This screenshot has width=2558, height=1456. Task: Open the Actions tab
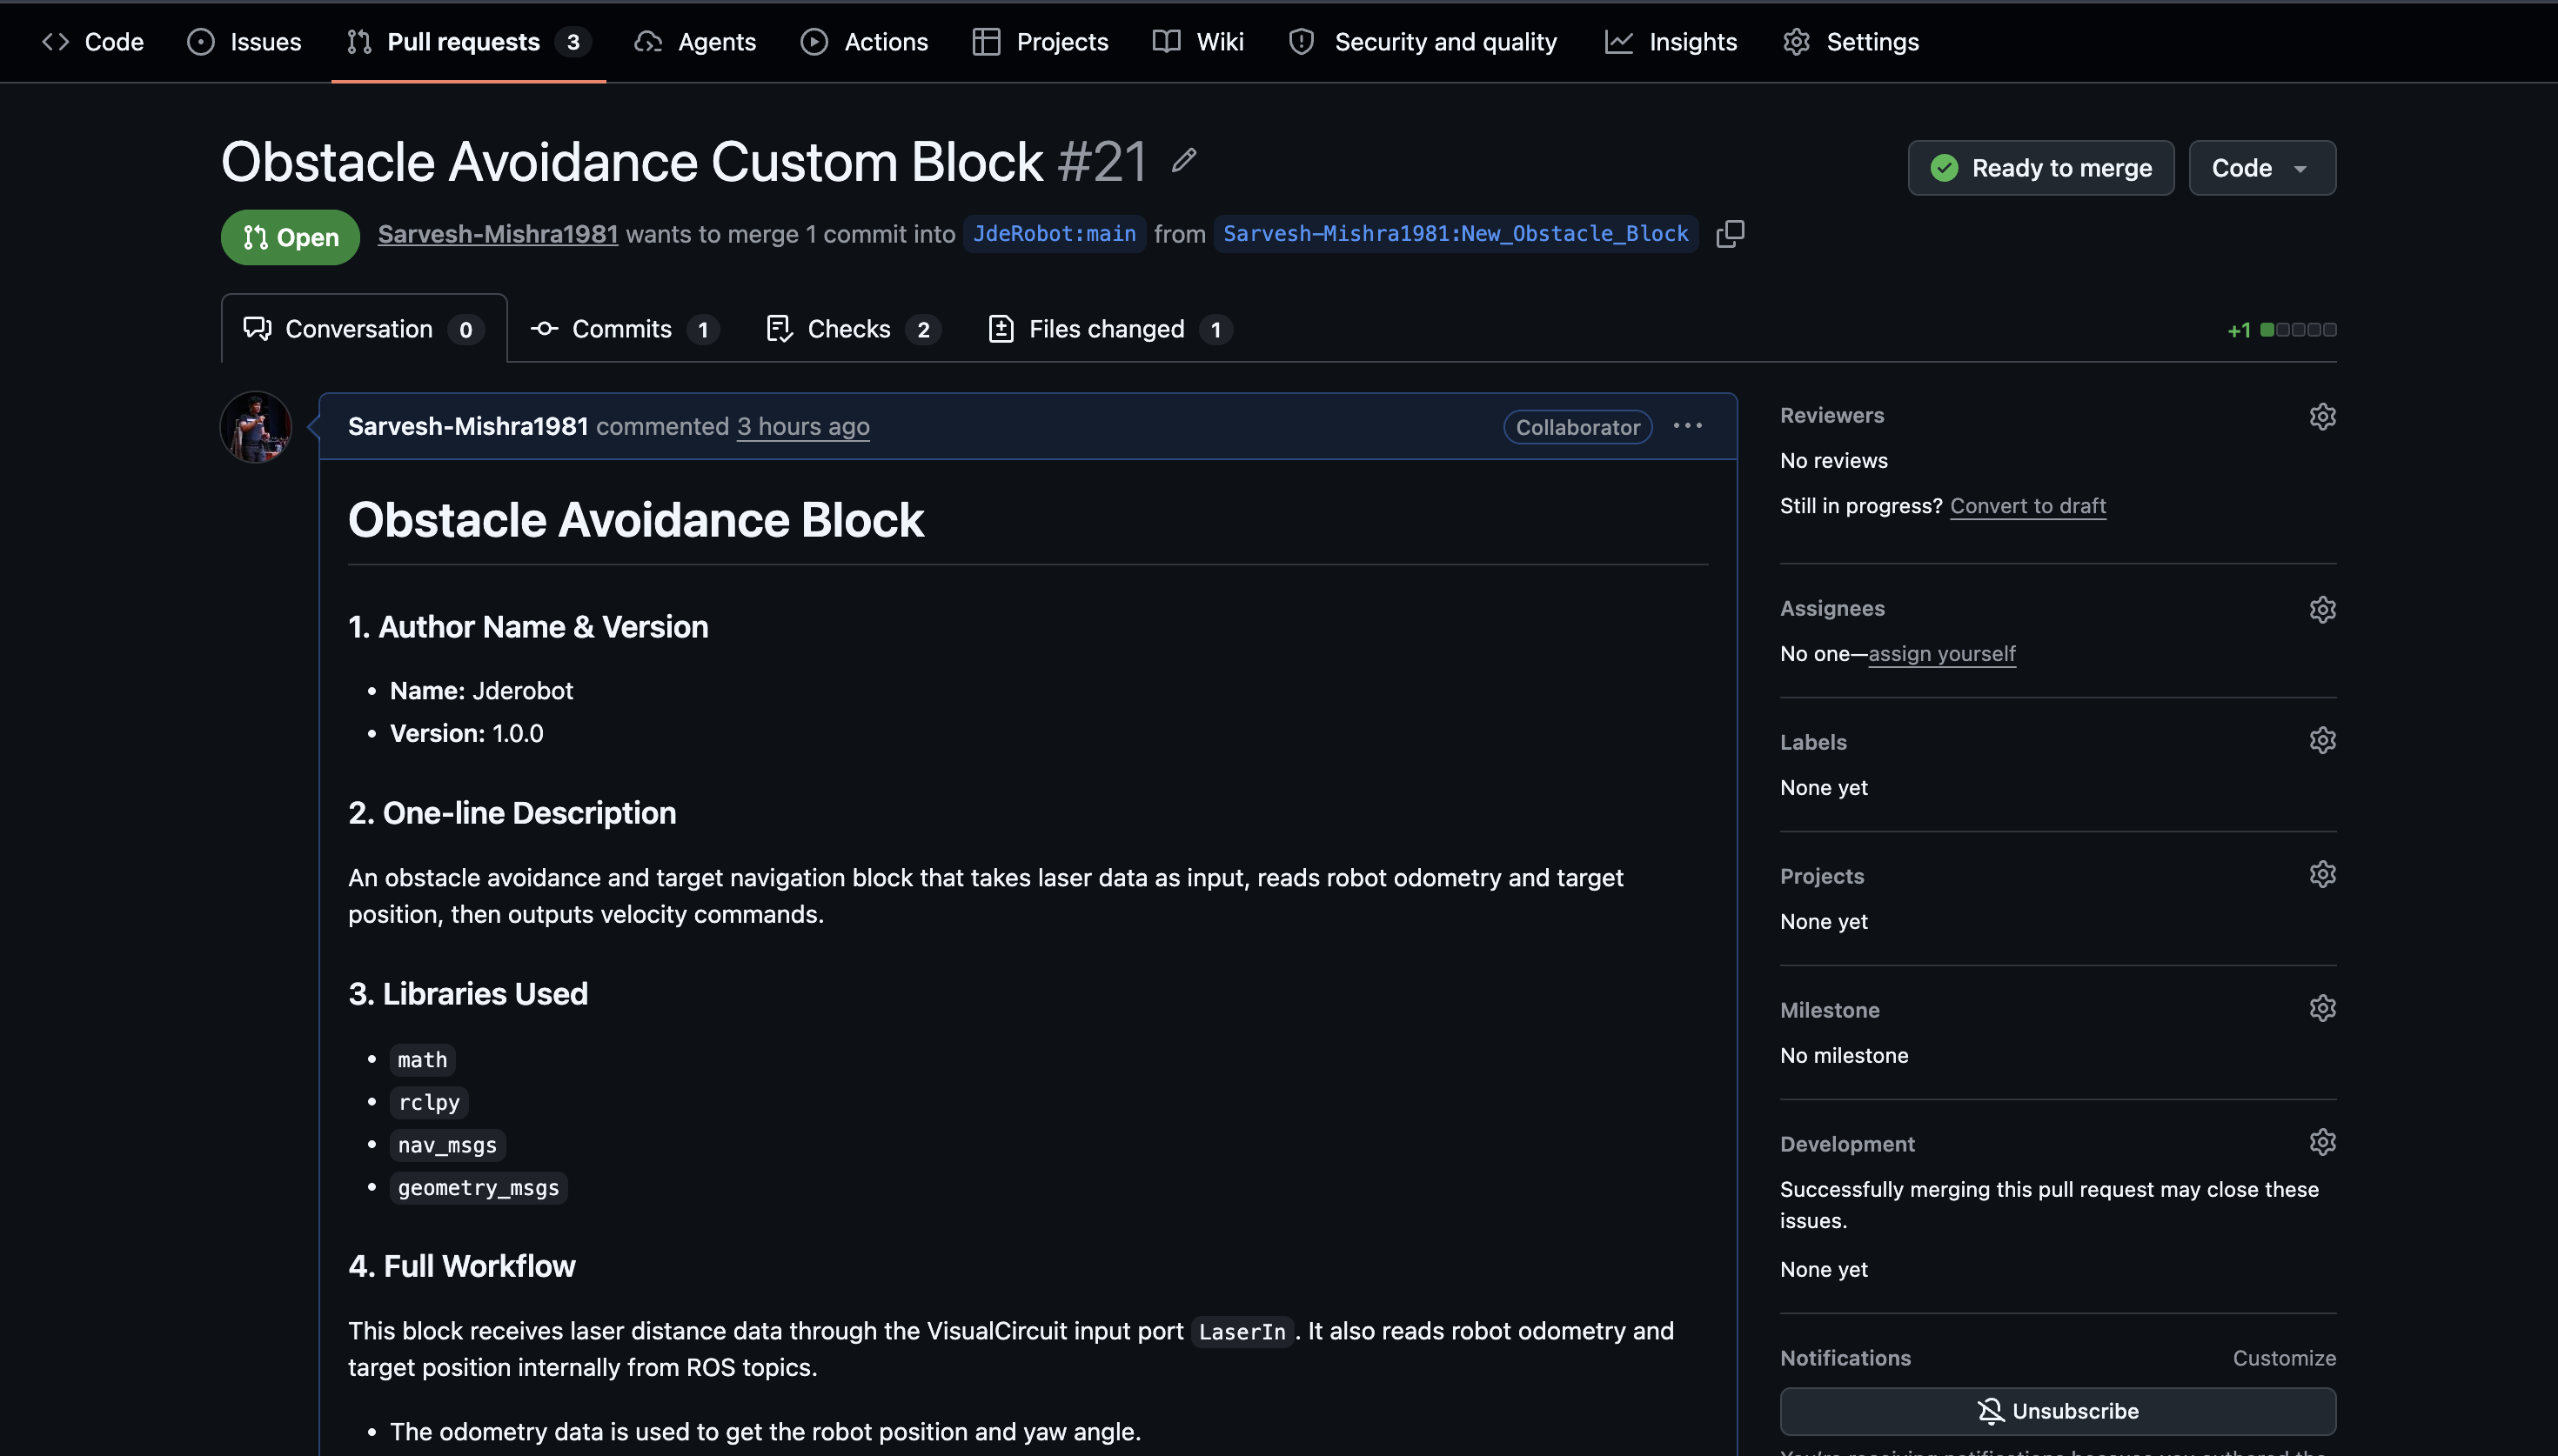(865, 42)
